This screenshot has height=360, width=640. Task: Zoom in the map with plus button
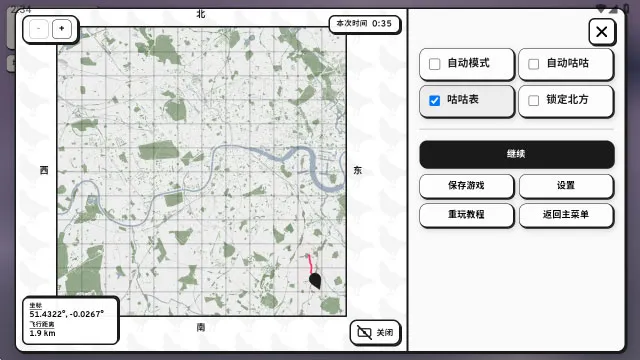(x=62, y=29)
